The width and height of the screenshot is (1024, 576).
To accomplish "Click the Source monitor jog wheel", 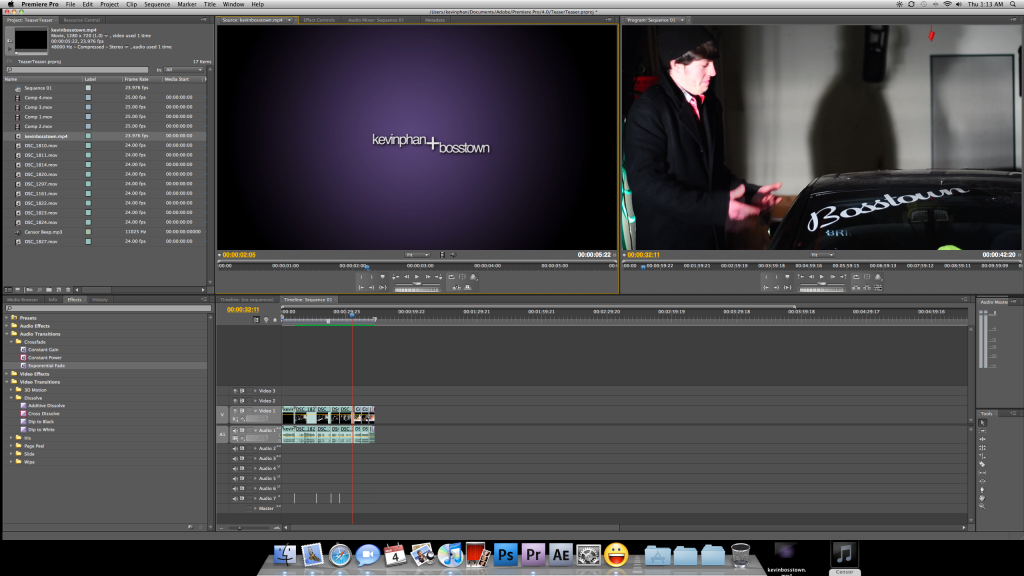I will tap(417, 291).
